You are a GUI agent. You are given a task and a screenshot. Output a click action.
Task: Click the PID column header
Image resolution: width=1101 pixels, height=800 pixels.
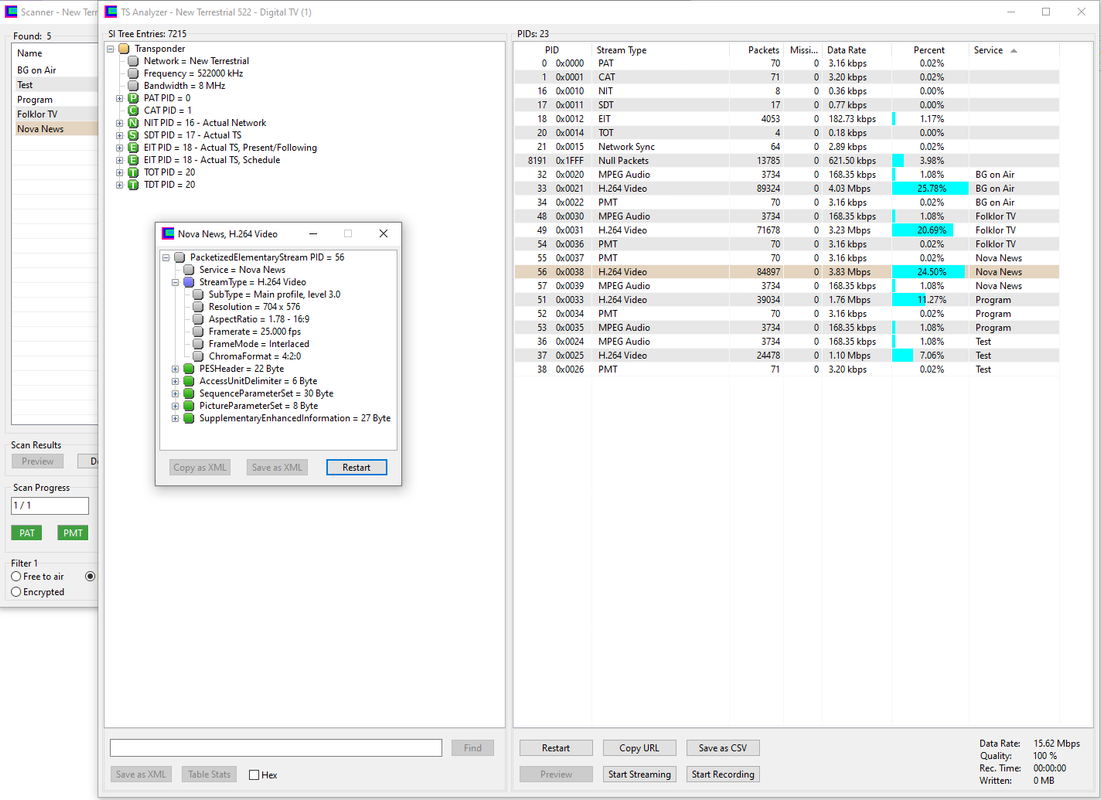point(553,50)
